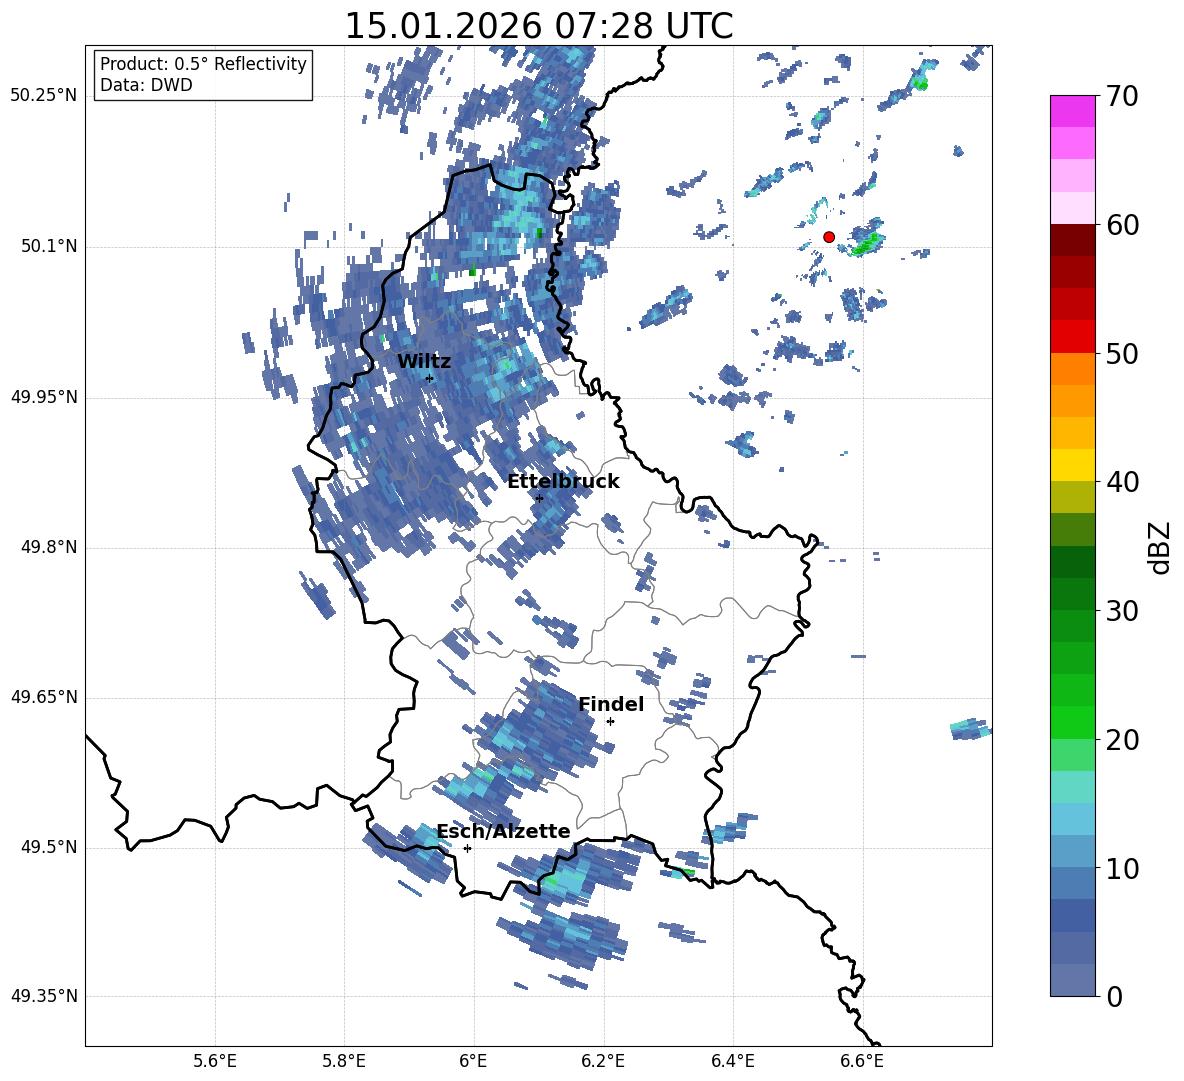This screenshot has height=1081, width=1184.
Task: Click the 49.95°N latitude label
Action: click(44, 397)
